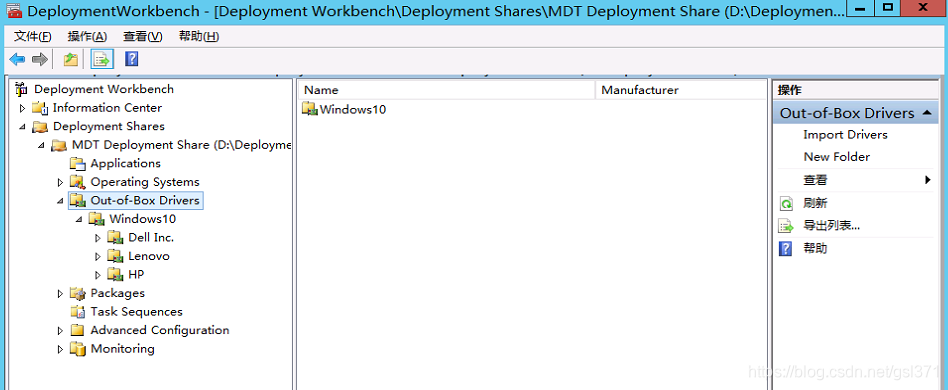Click the MDT Deployment Share folder icon

pos(59,145)
